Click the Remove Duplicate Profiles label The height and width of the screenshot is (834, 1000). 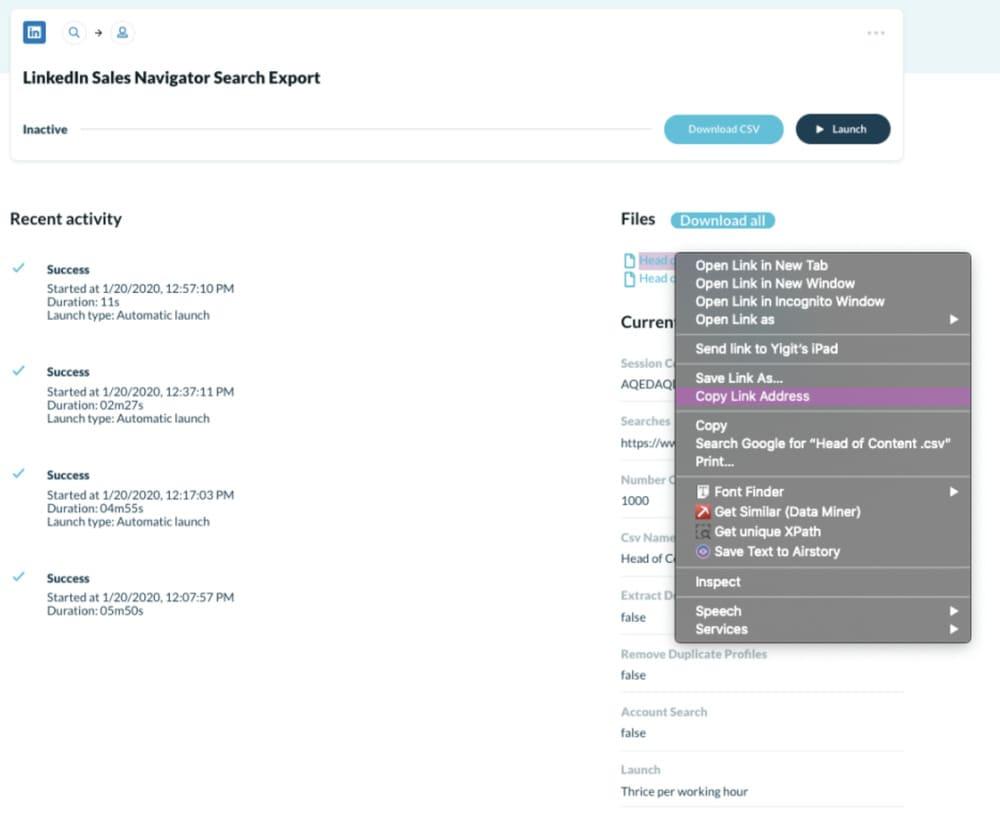pos(694,654)
